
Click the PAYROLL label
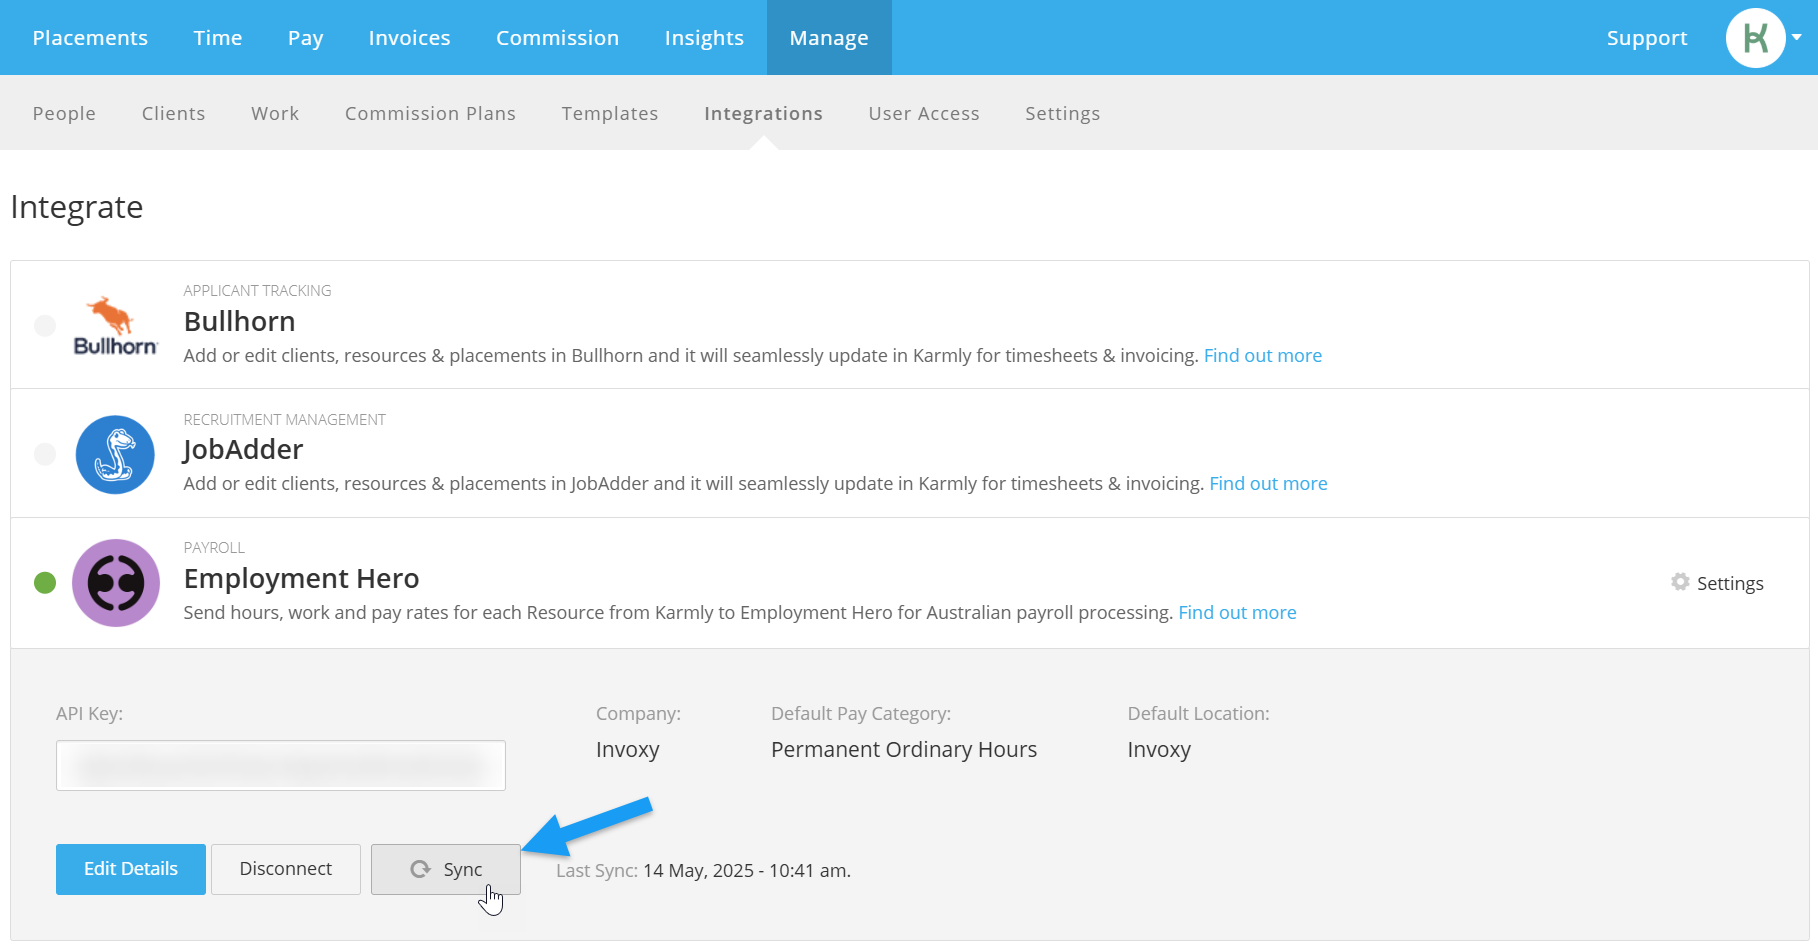(214, 547)
